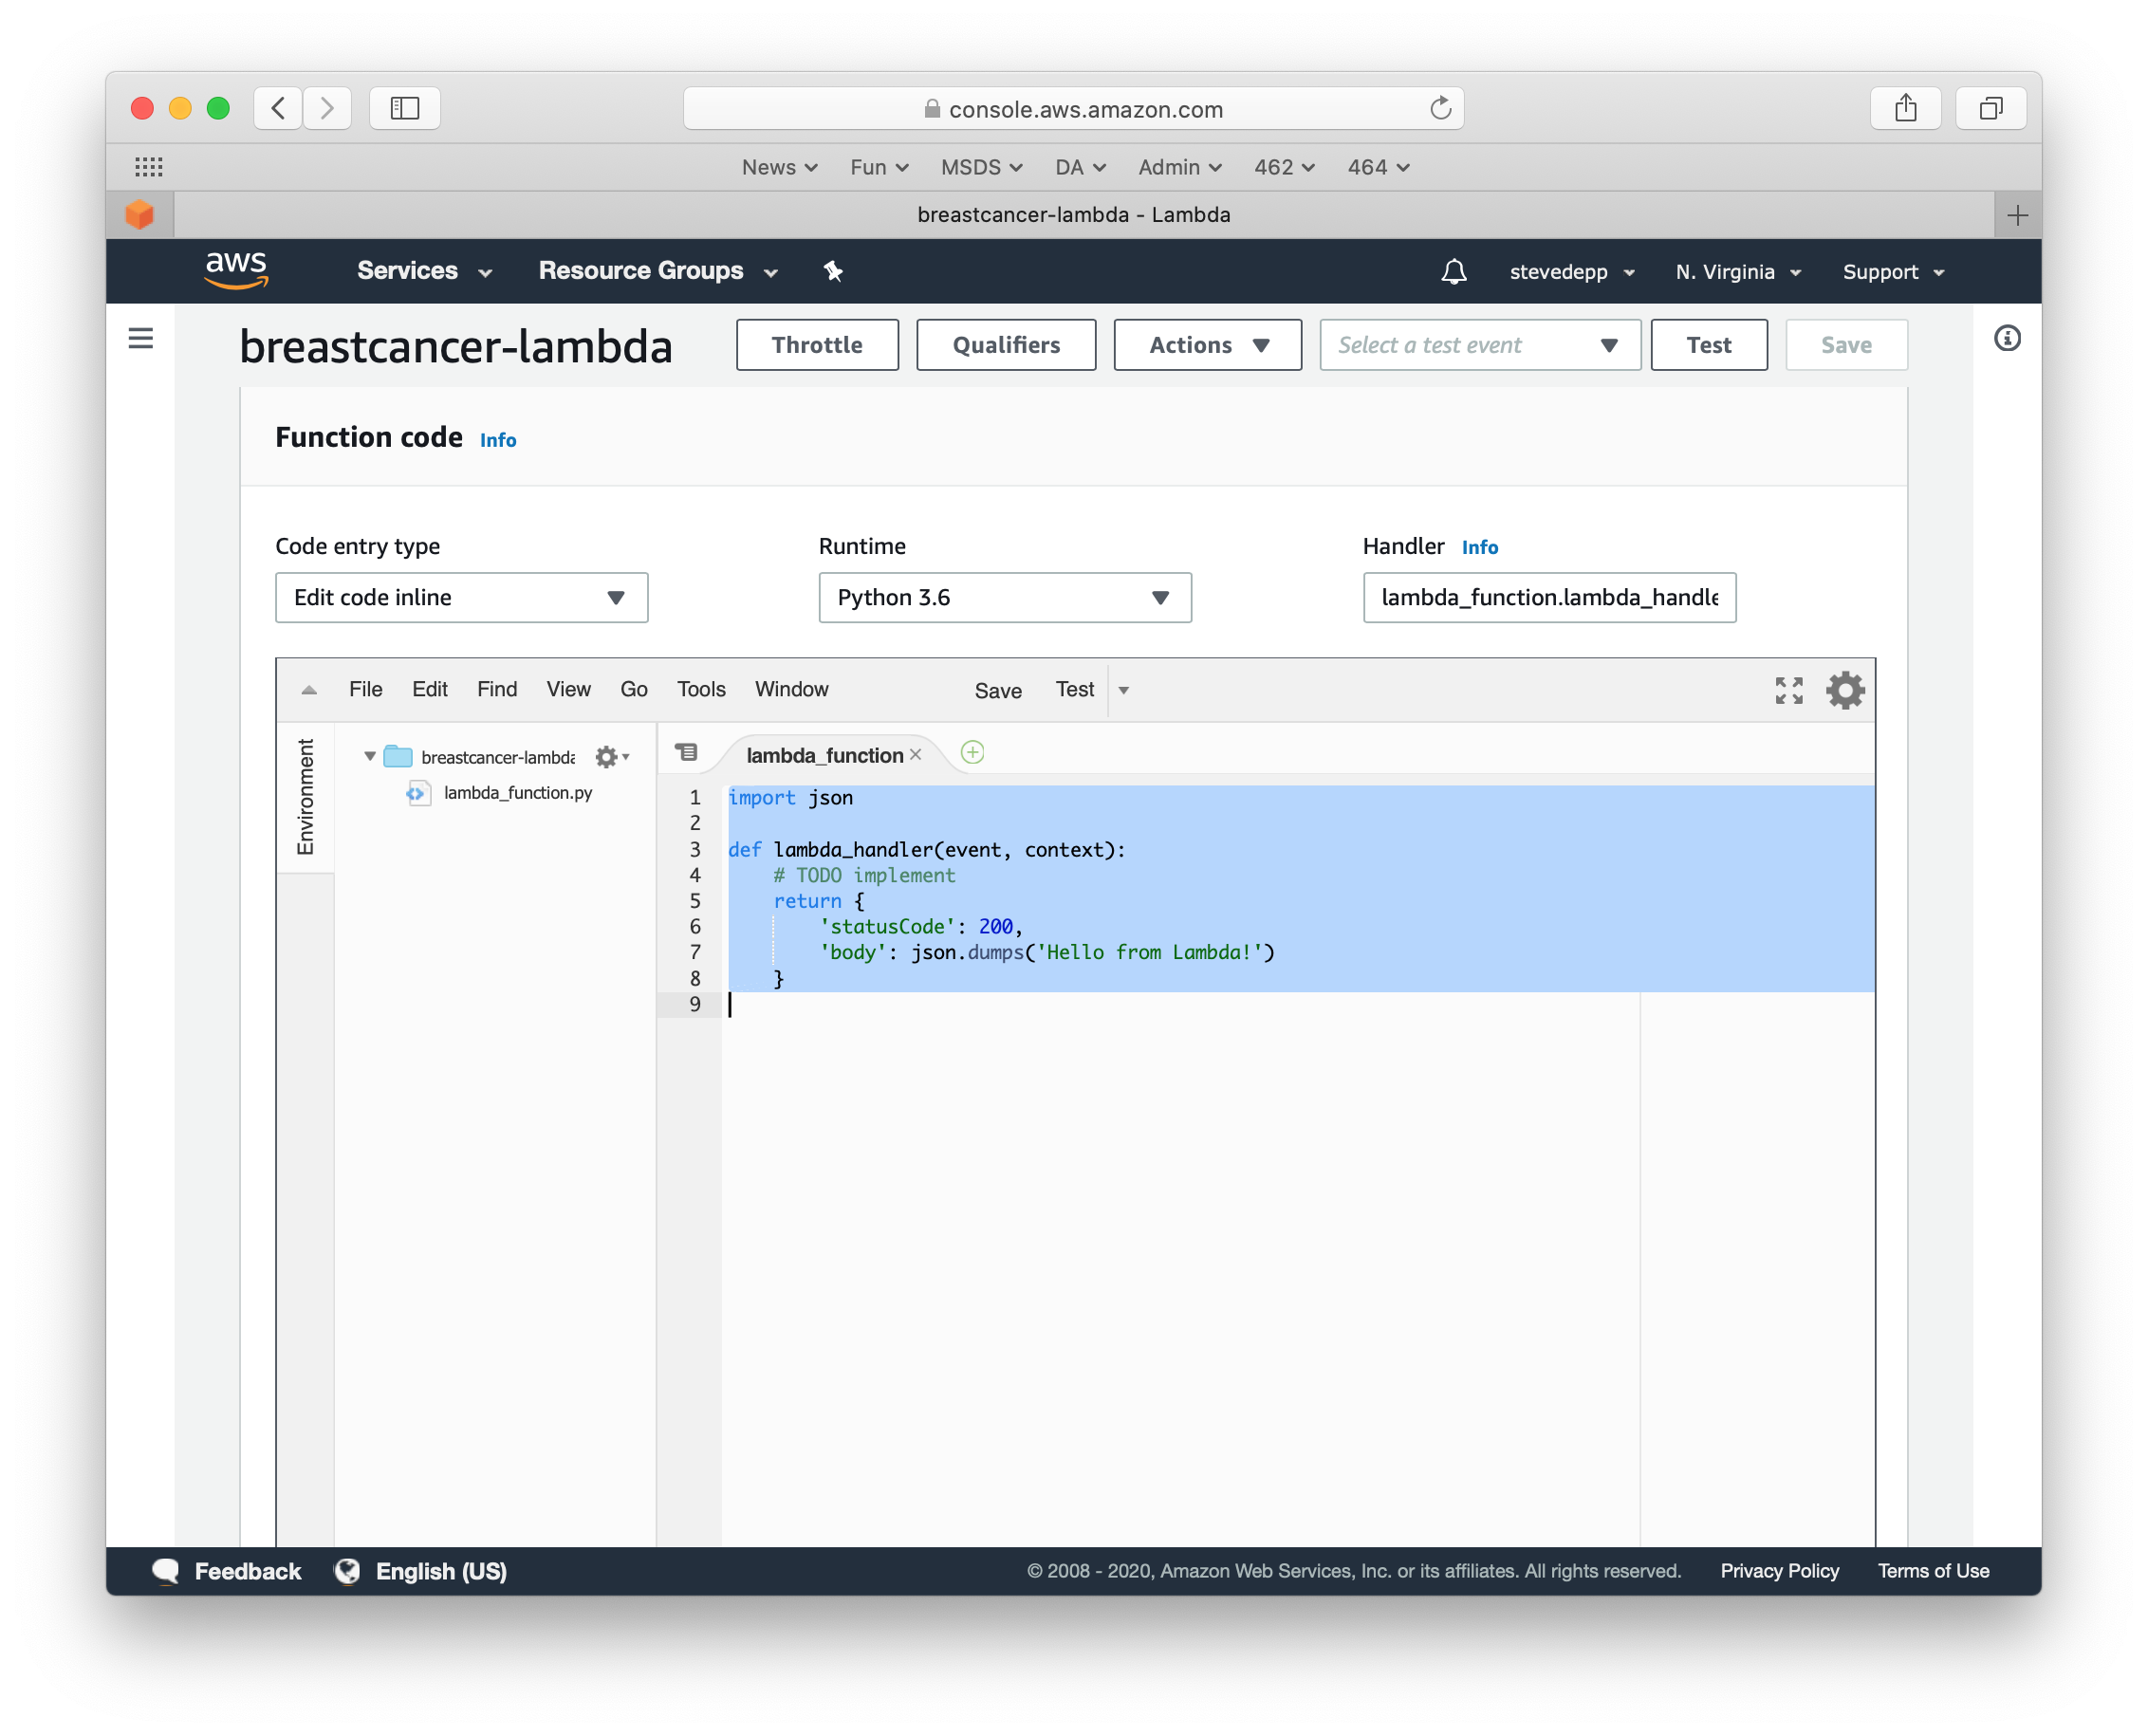Open the editor Test options arrow
The height and width of the screenshot is (1736, 2148).
[1123, 690]
